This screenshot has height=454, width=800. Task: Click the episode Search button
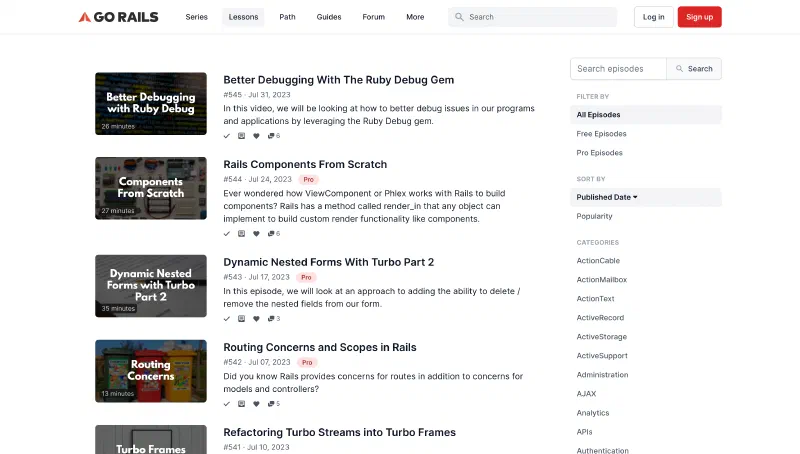[694, 68]
